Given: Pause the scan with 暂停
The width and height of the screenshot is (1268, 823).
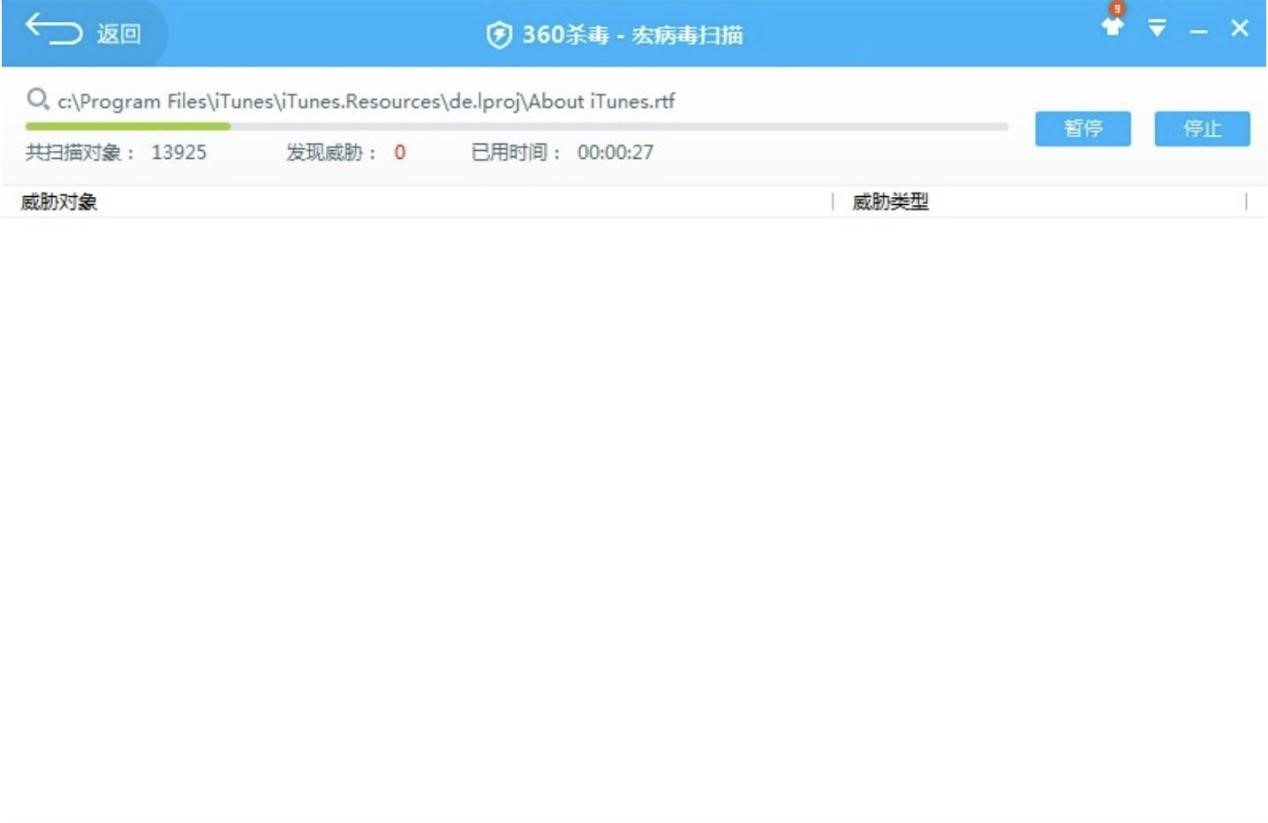Looking at the screenshot, I should click(1083, 129).
